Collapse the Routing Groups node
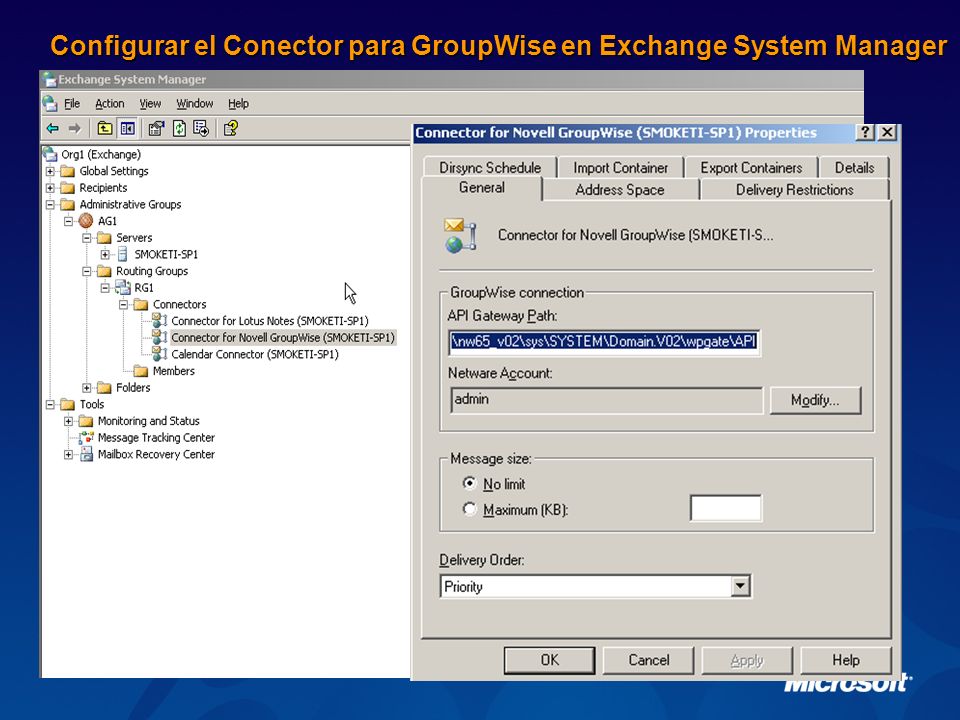The width and height of the screenshot is (960, 720). (87, 271)
